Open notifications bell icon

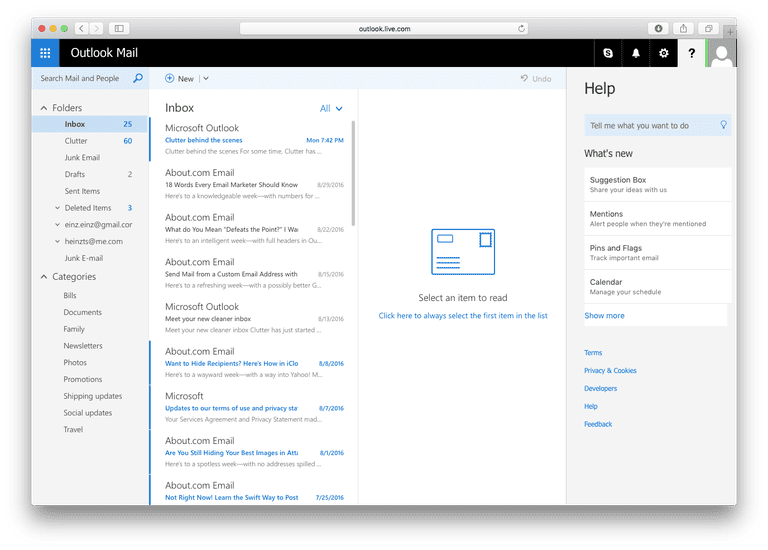[x=635, y=53]
